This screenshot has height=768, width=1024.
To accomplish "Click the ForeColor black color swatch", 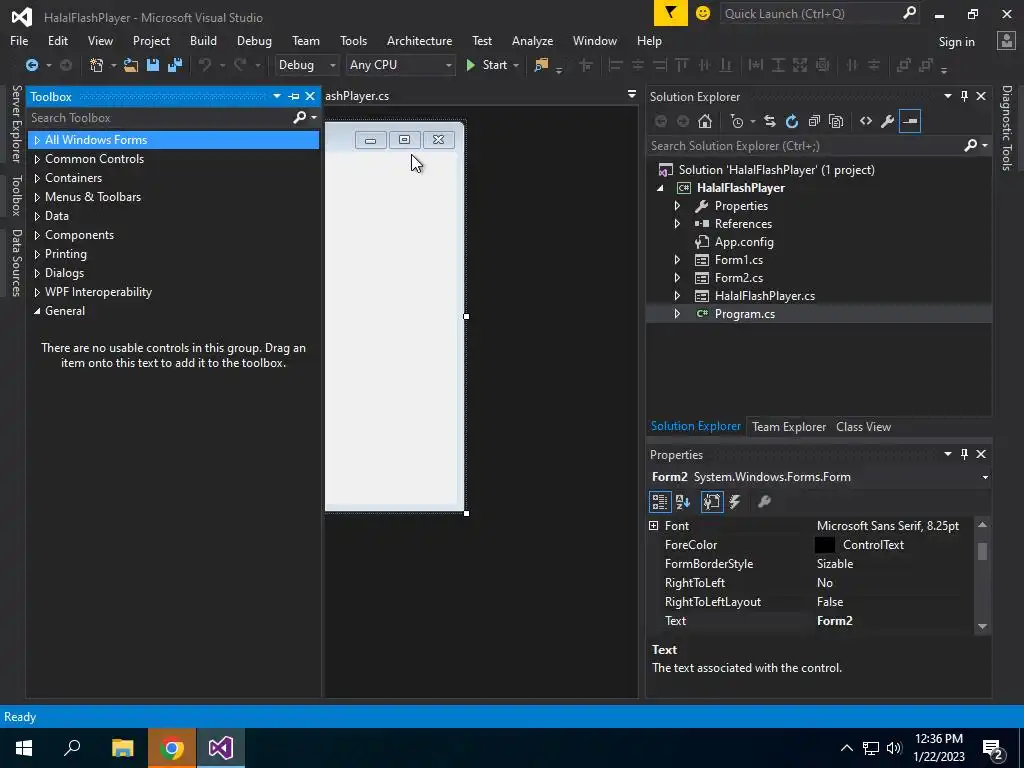I will [x=825, y=545].
